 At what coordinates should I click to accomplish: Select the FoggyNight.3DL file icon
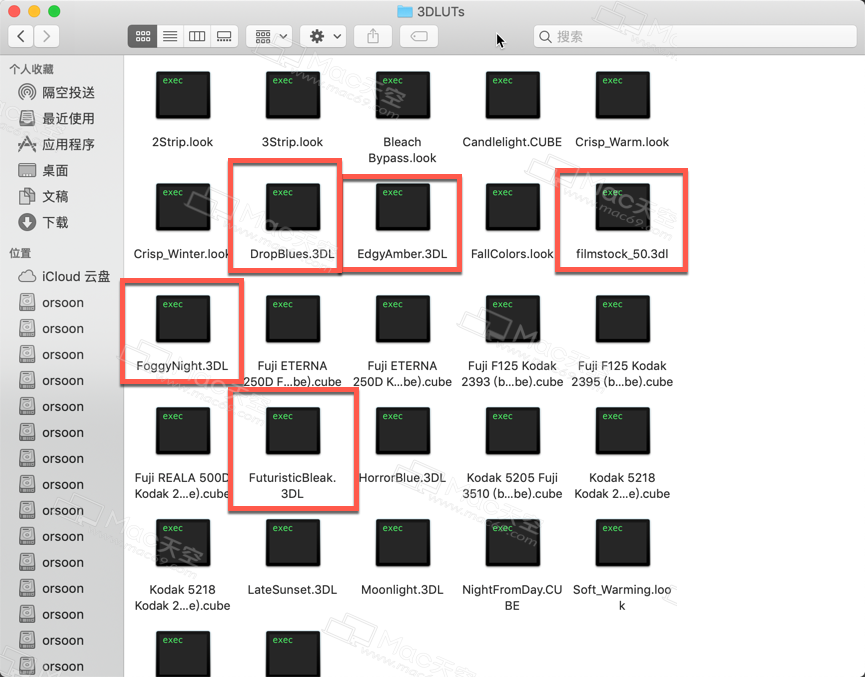[183, 319]
